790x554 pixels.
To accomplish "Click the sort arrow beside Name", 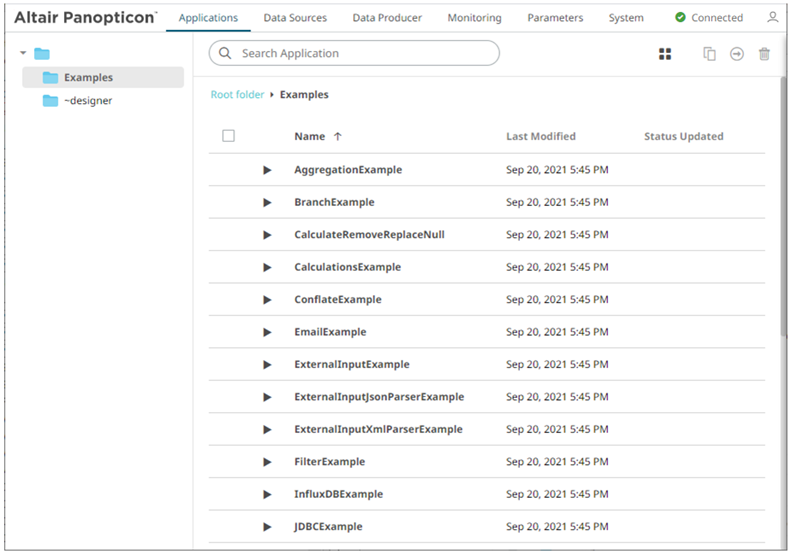I will click(337, 137).
